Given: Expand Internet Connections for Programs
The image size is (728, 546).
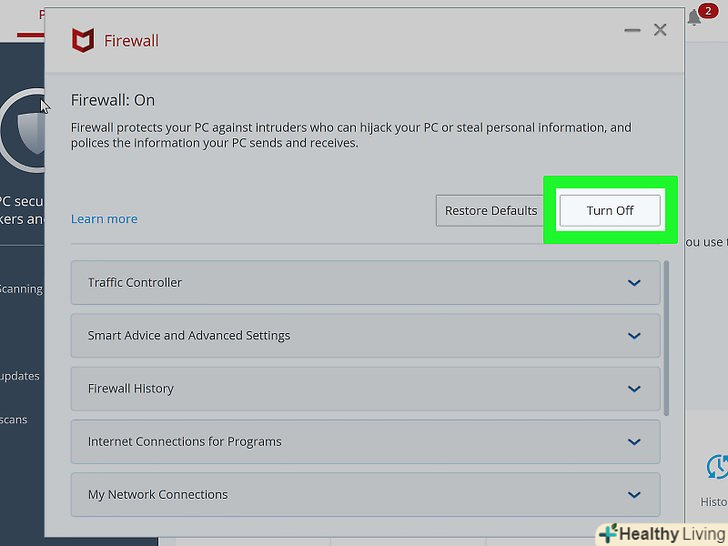Looking at the screenshot, I should (365, 442).
